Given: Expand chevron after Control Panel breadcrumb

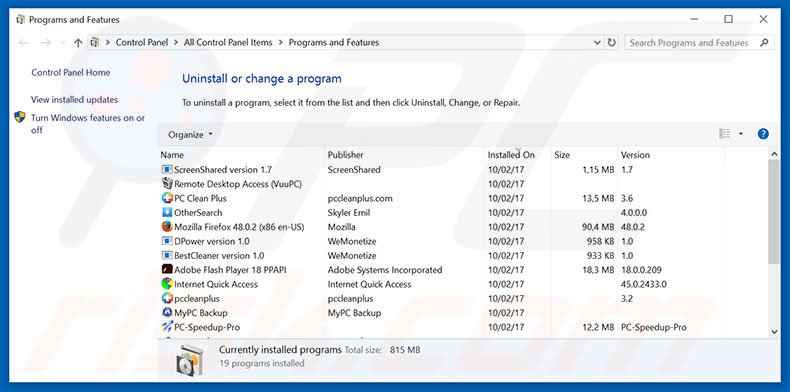Looking at the screenshot, I should pyautogui.click(x=176, y=43).
